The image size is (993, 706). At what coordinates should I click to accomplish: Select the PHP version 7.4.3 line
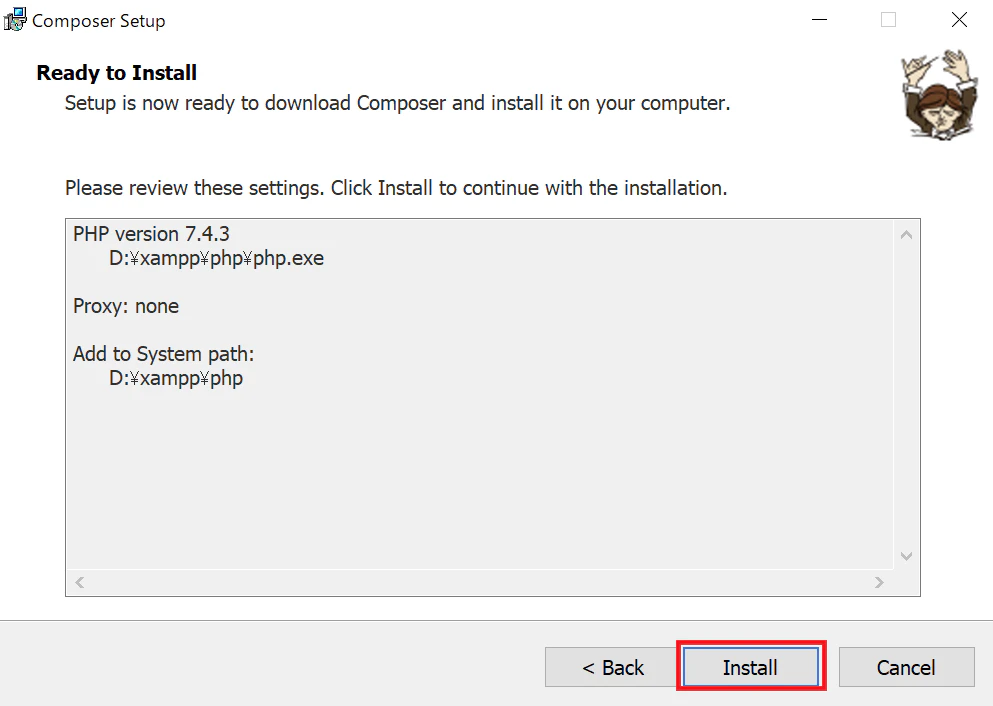pos(151,233)
